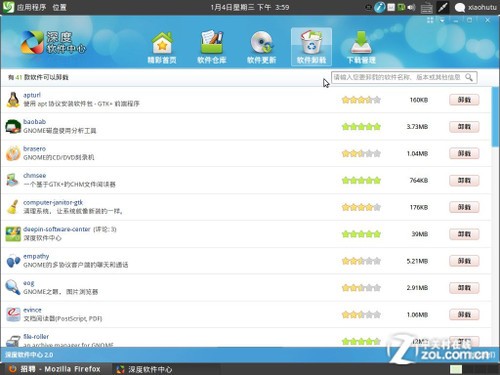Click the star rating of baobab
The width and height of the screenshot is (500, 375).
coord(361,127)
